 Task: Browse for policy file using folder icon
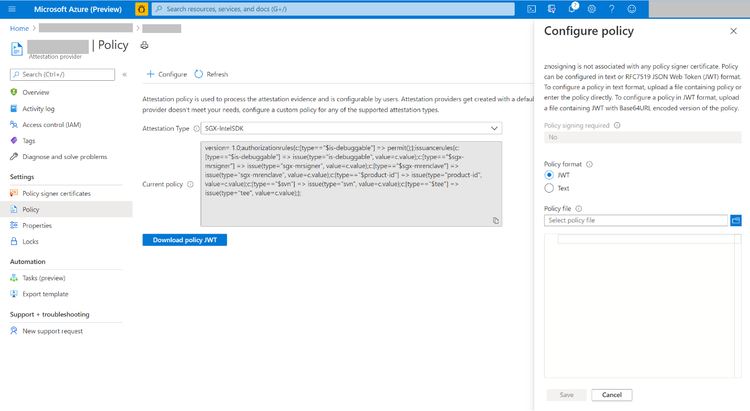coord(736,220)
